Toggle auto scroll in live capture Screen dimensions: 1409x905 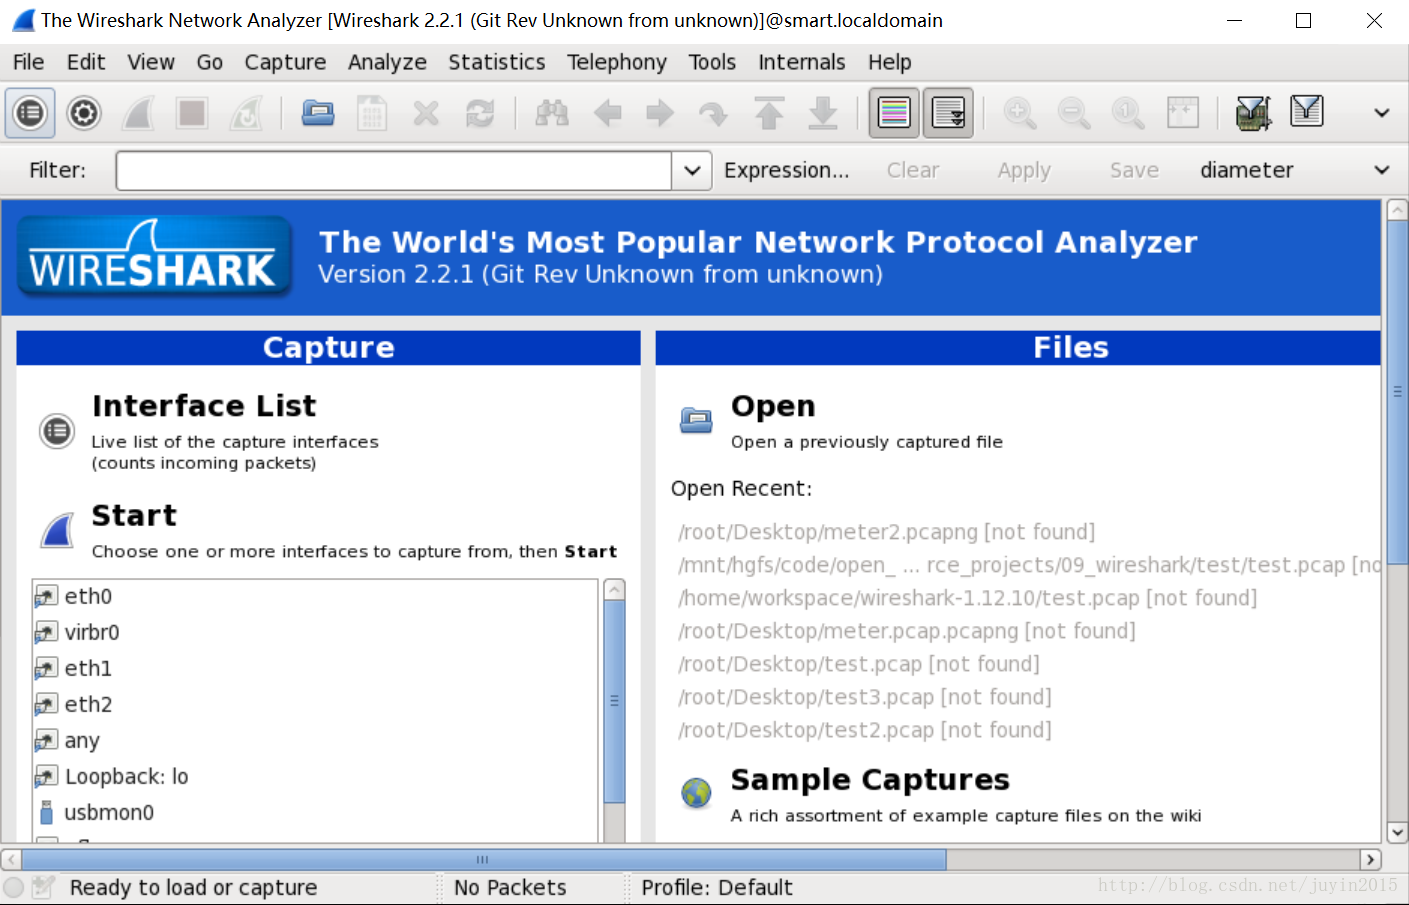tap(948, 113)
